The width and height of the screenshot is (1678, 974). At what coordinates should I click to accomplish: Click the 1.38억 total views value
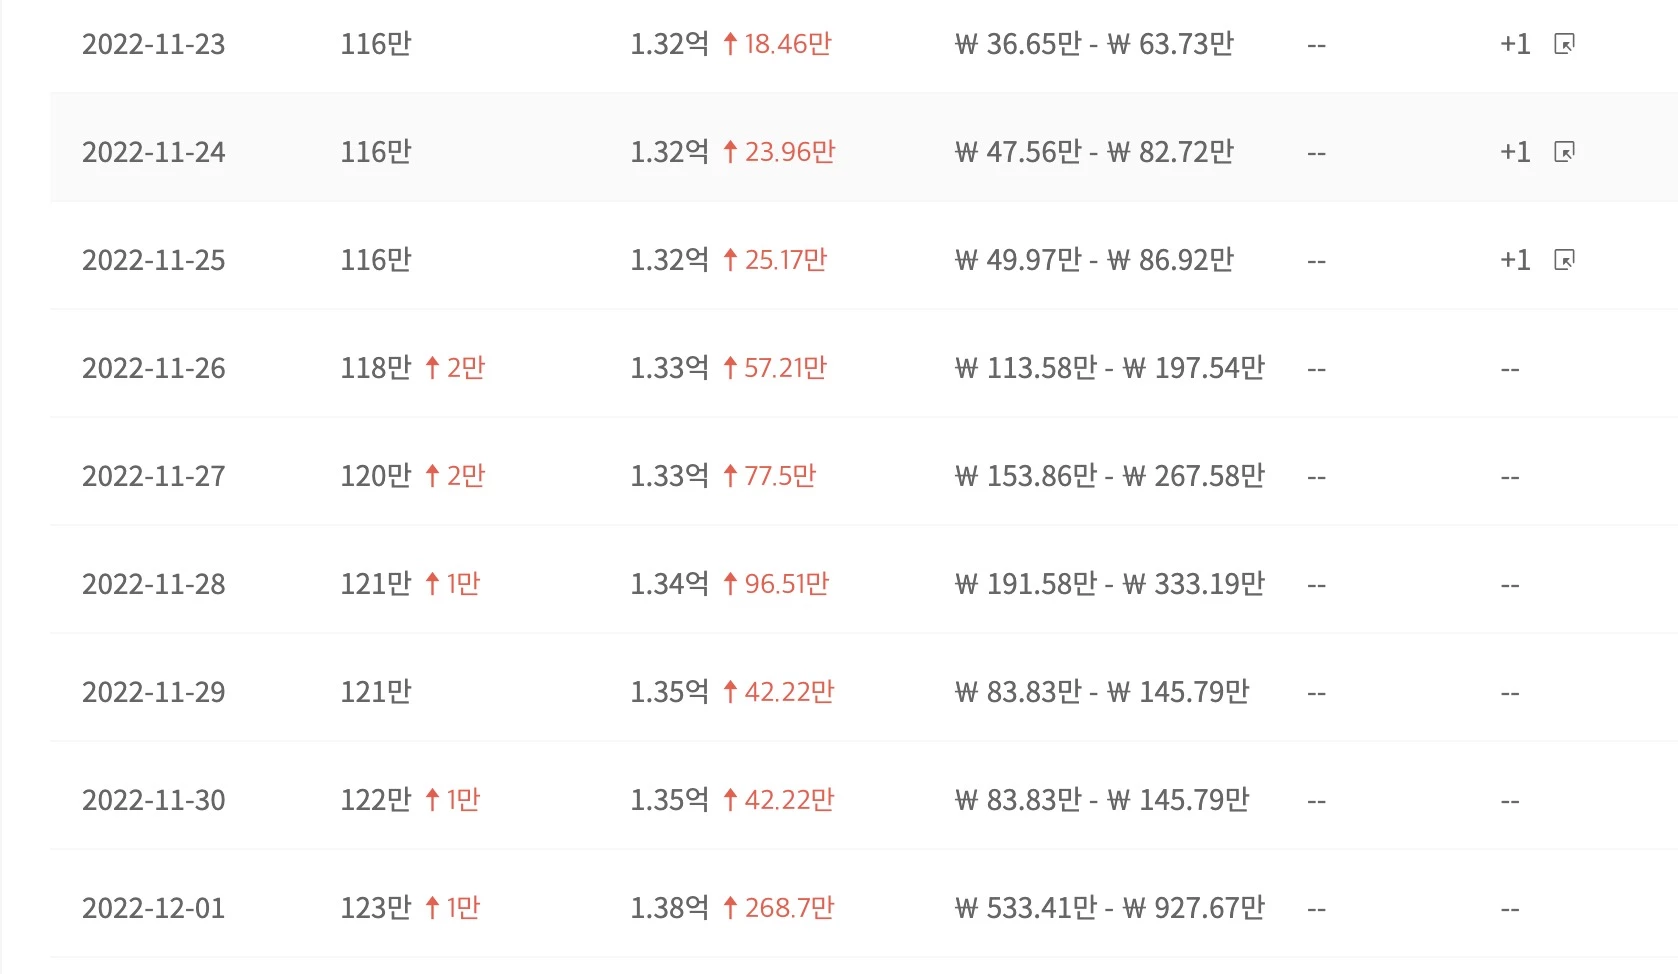point(670,908)
